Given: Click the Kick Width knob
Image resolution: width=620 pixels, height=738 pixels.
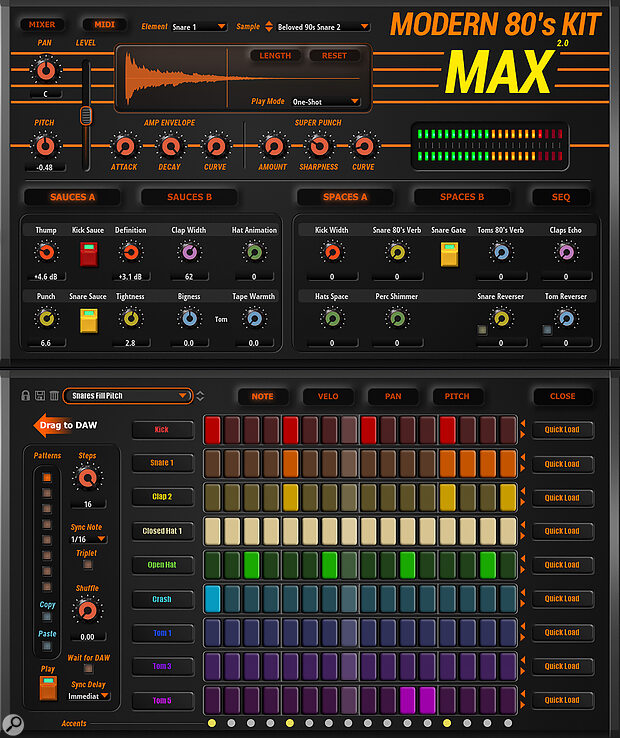Looking at the screenshot, I should [332, 253].
